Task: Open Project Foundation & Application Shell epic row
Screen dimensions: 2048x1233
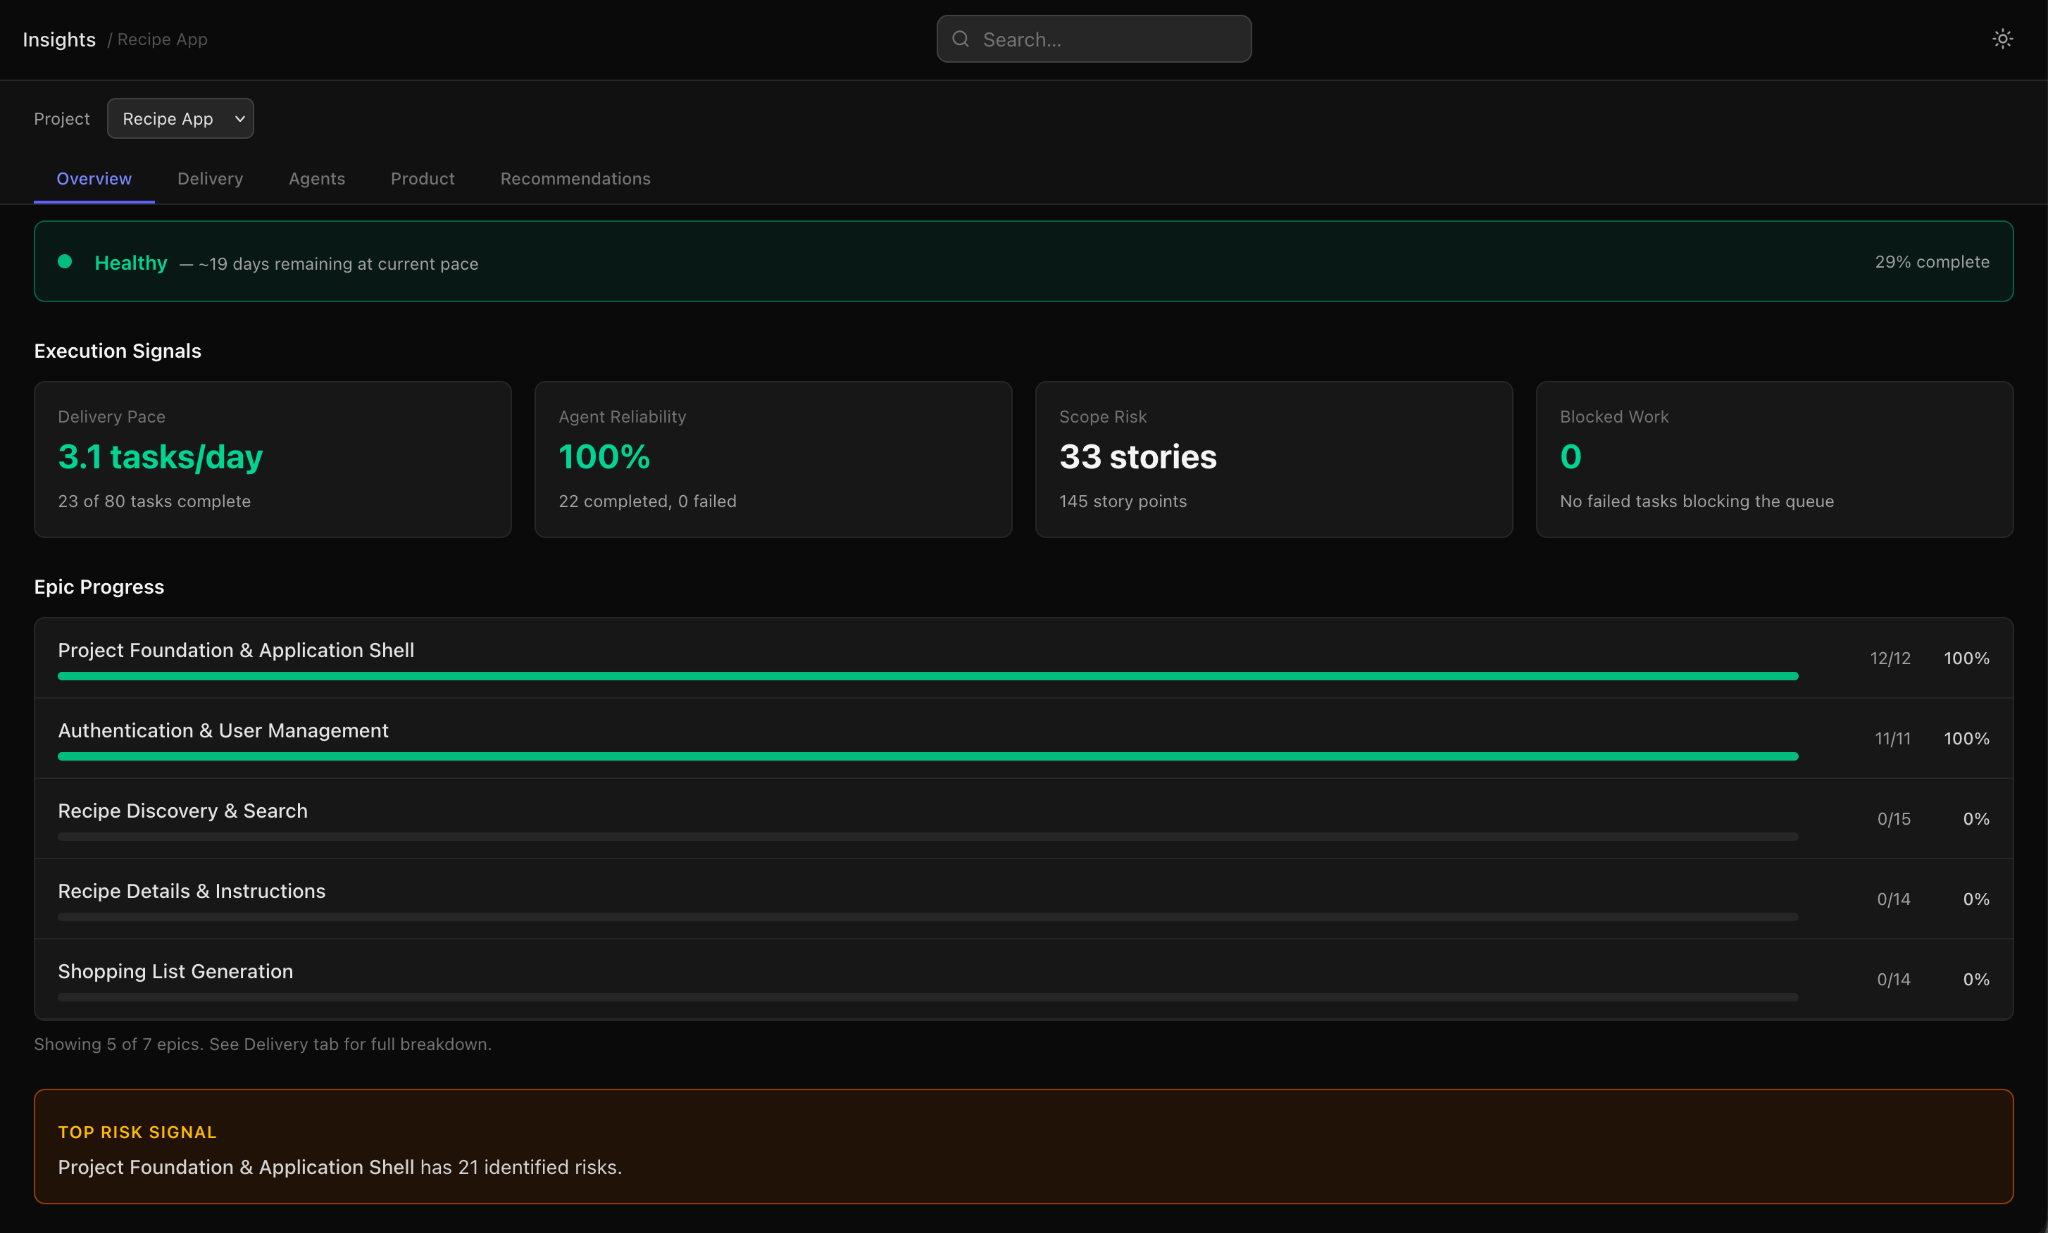Action: click(x=1024, y=658)
